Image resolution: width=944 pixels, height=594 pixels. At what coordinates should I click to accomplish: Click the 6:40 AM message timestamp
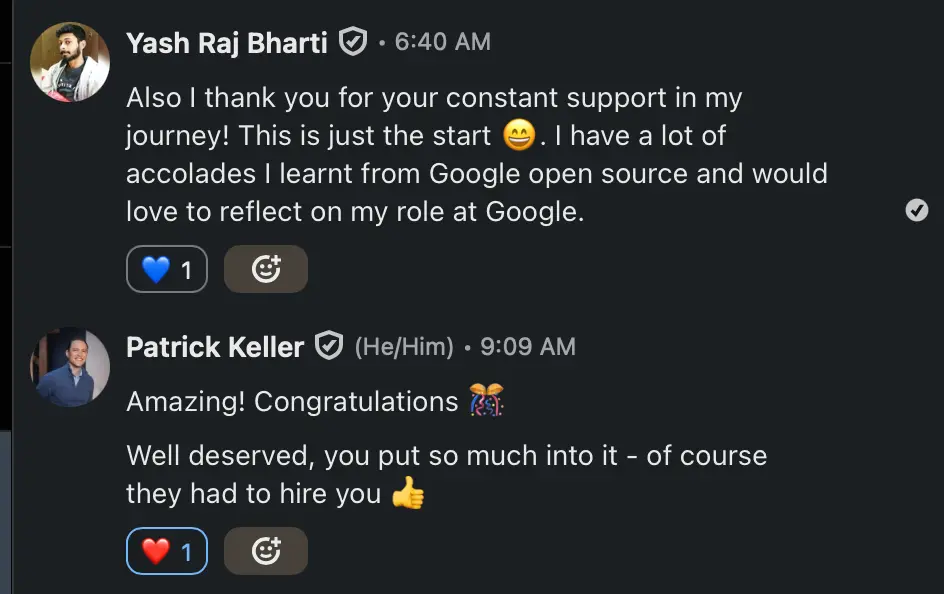coord(442,42)
